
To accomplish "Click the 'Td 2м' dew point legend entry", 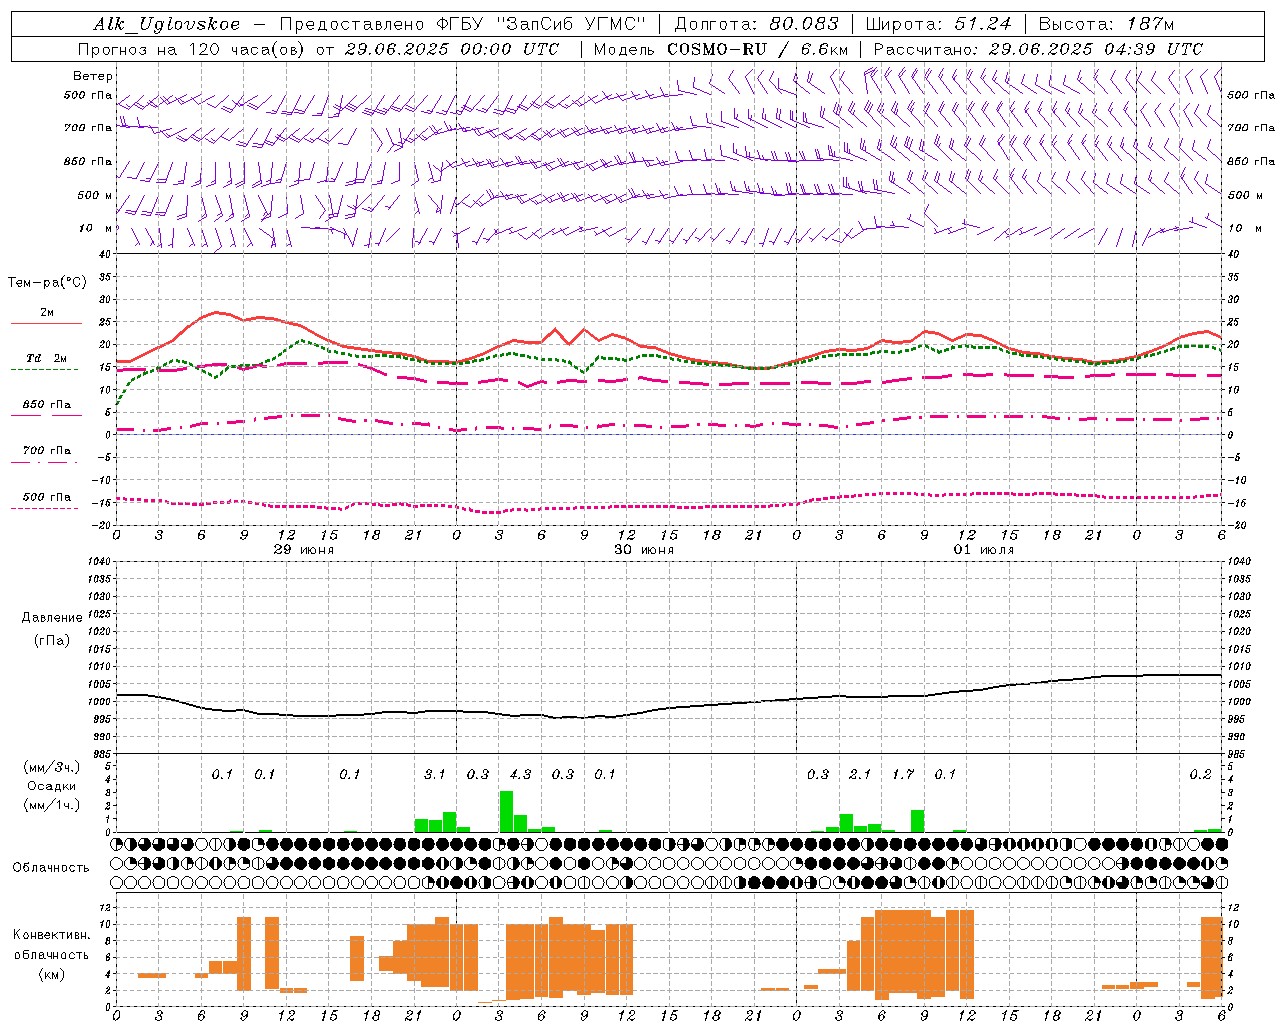I will click(46, 358).
